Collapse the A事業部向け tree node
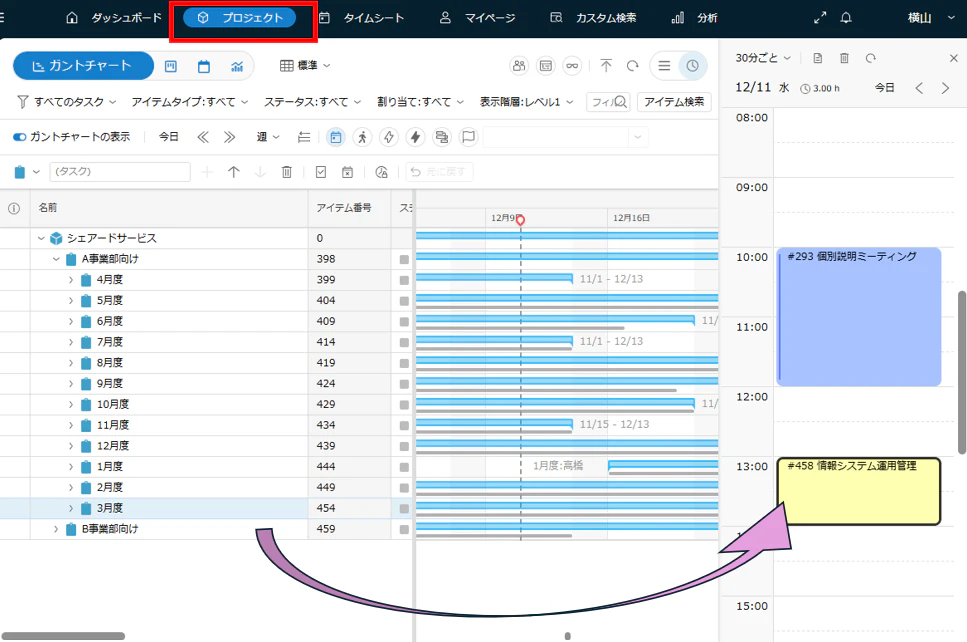 pyautogui.click(x=56, y=259)
